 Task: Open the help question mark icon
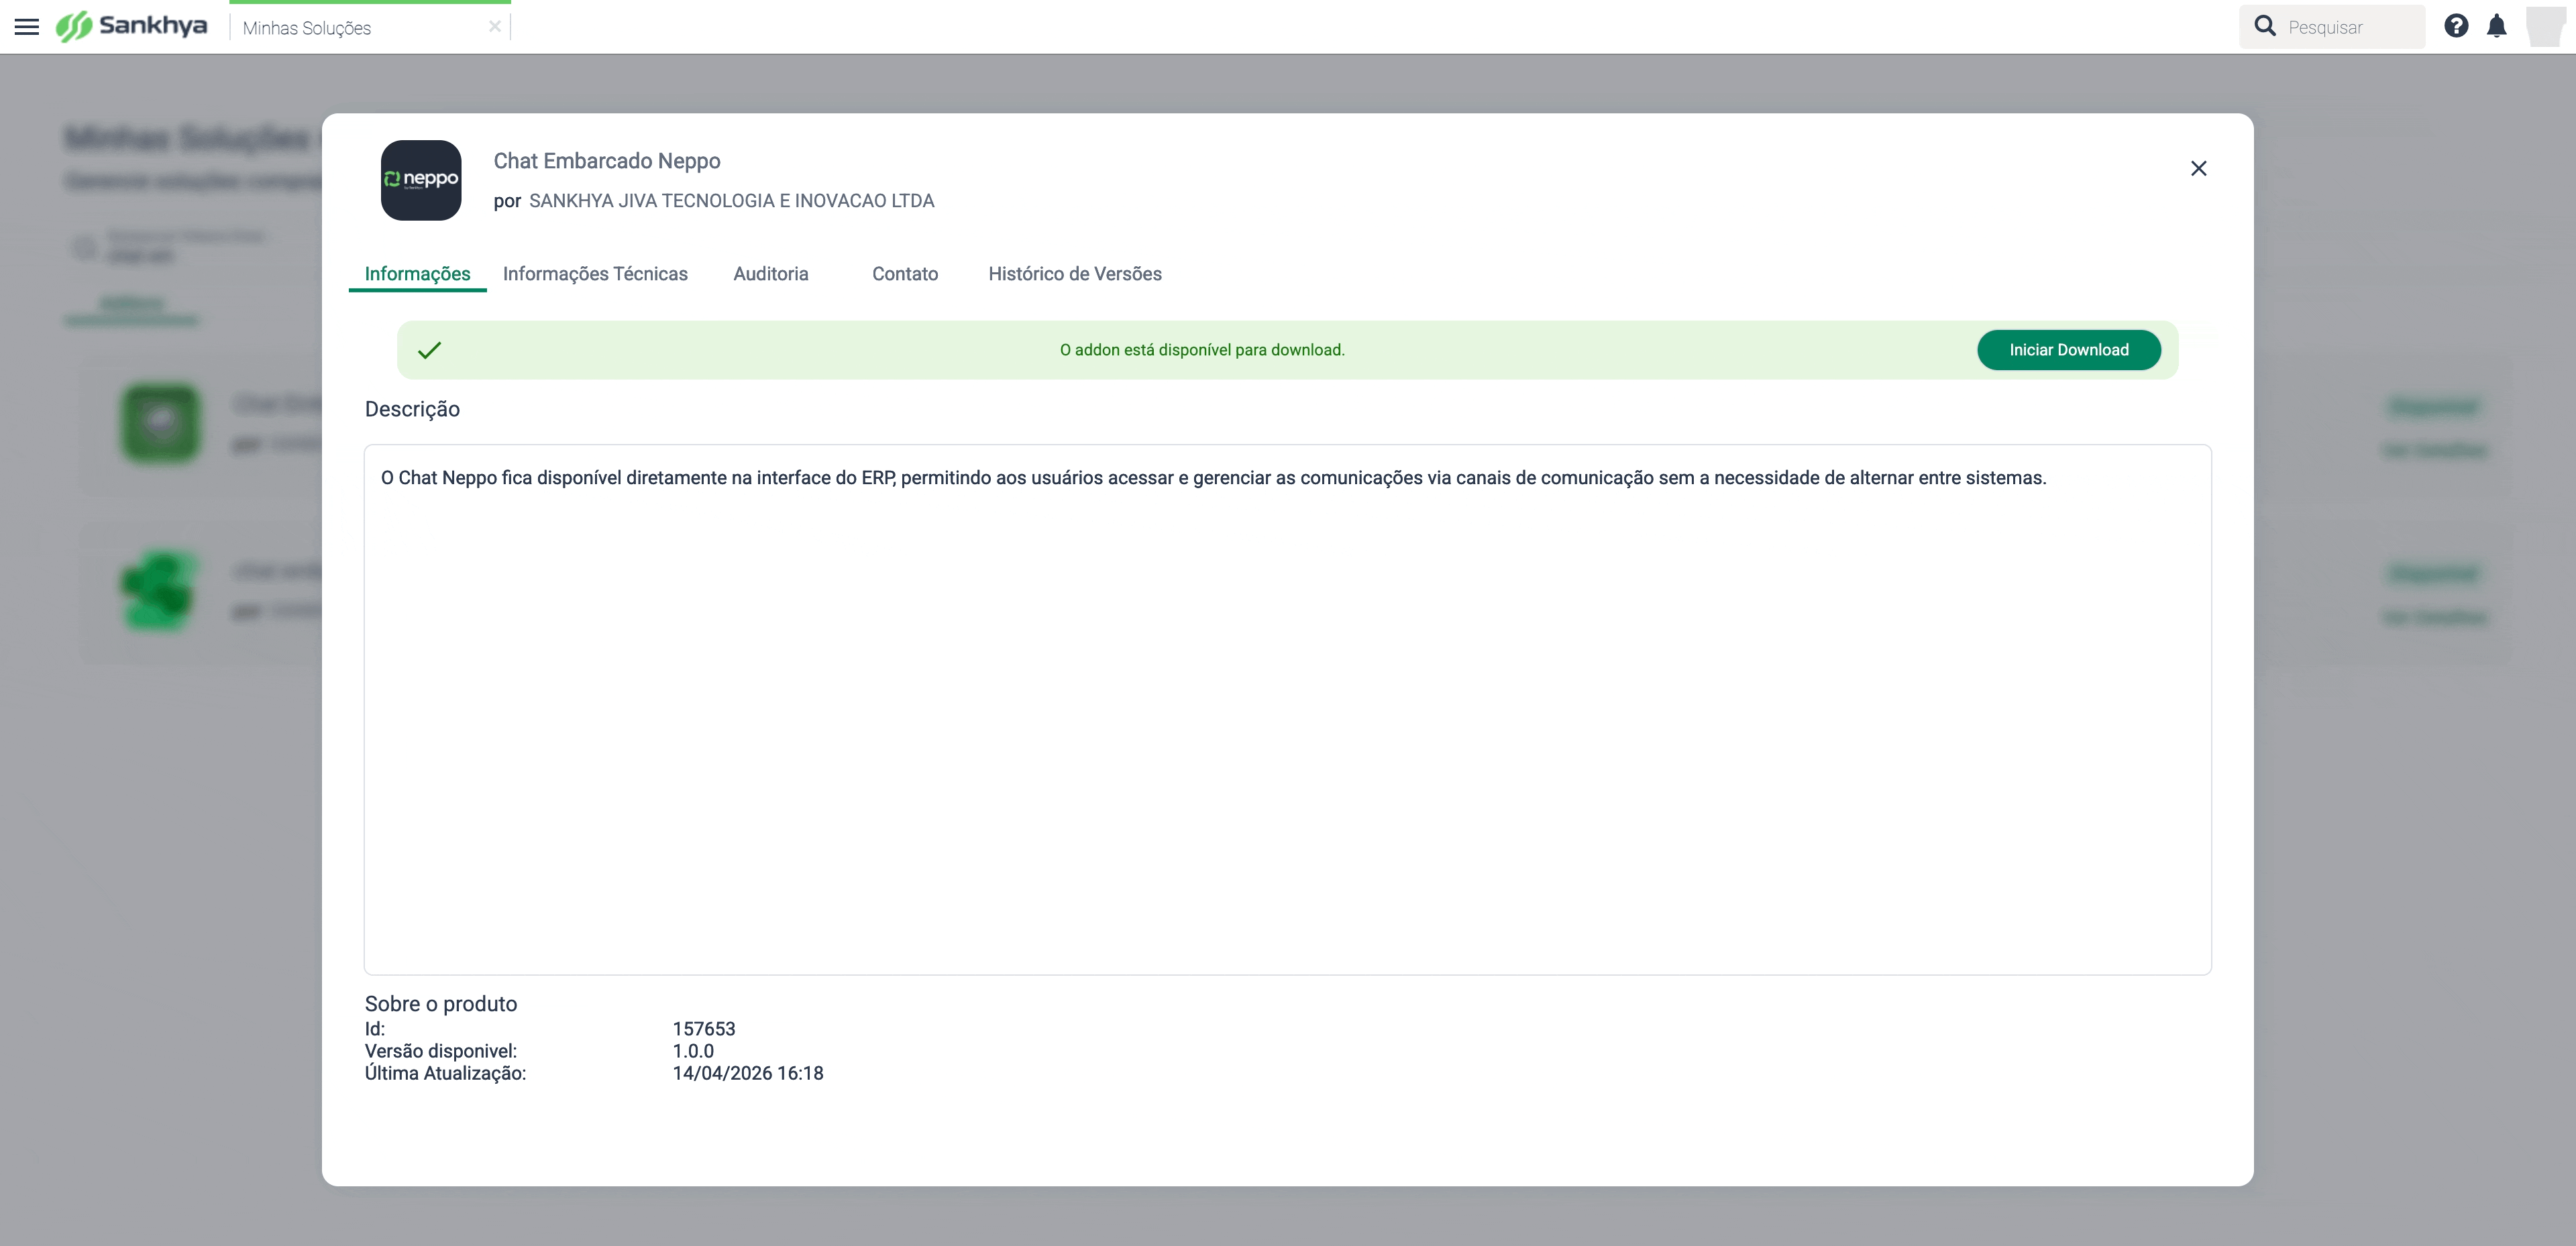click(2456, 26)
